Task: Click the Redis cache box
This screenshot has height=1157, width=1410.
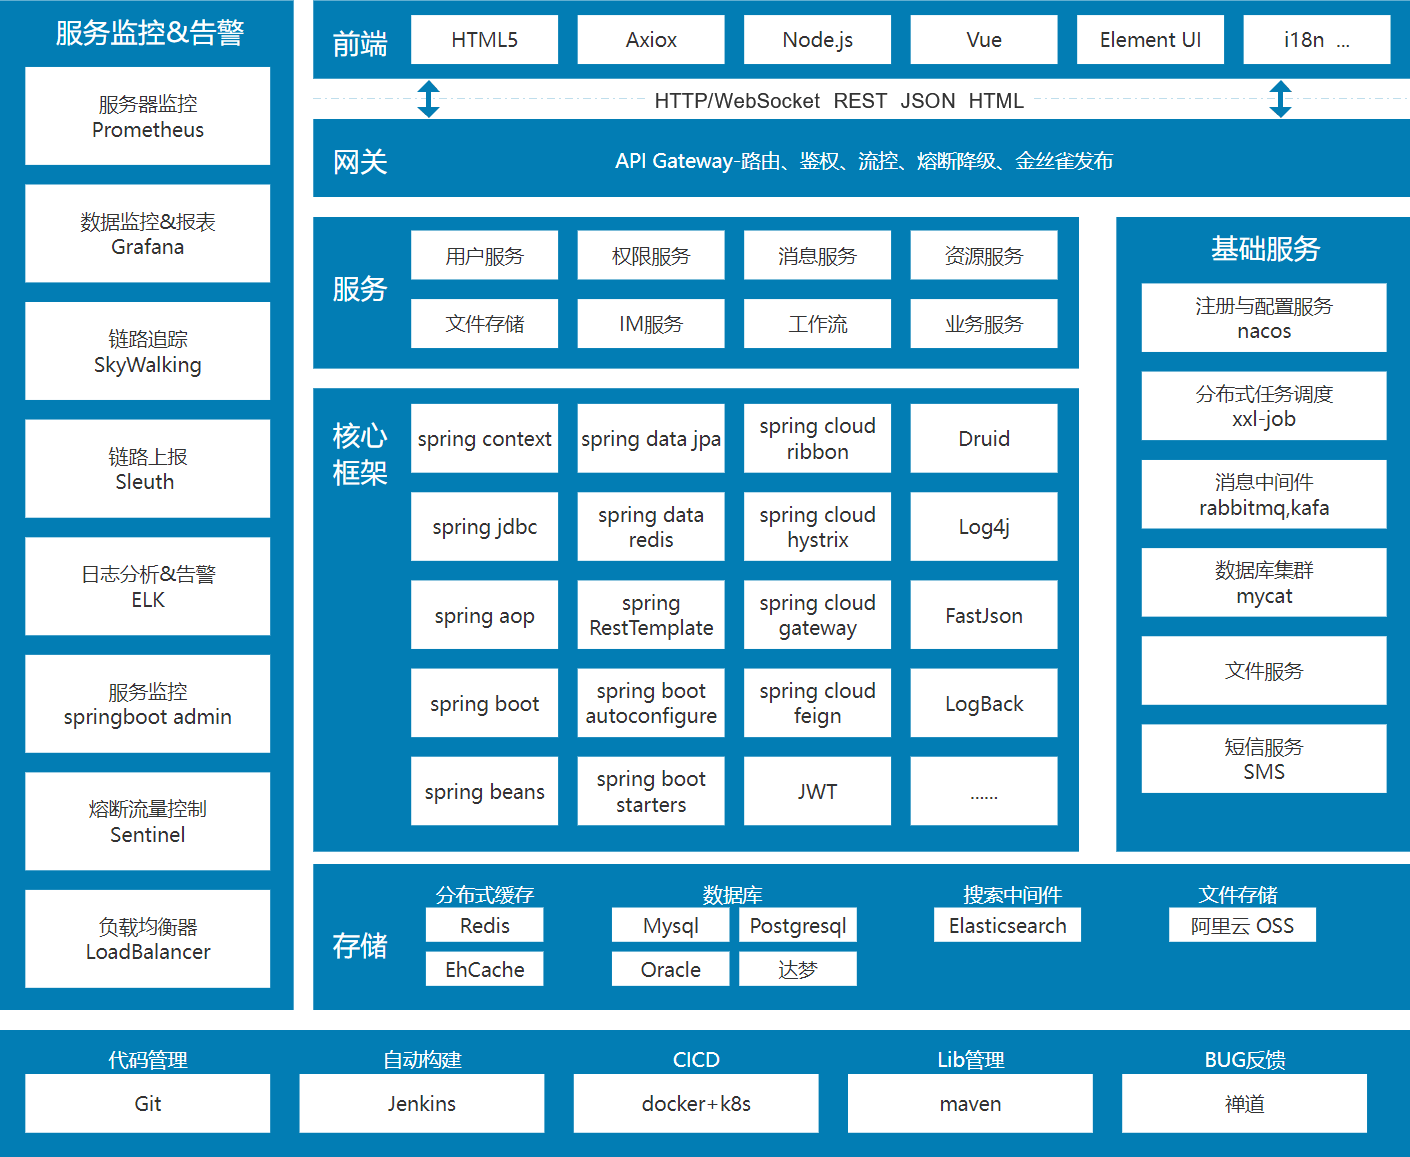Action: pos(484,925)
